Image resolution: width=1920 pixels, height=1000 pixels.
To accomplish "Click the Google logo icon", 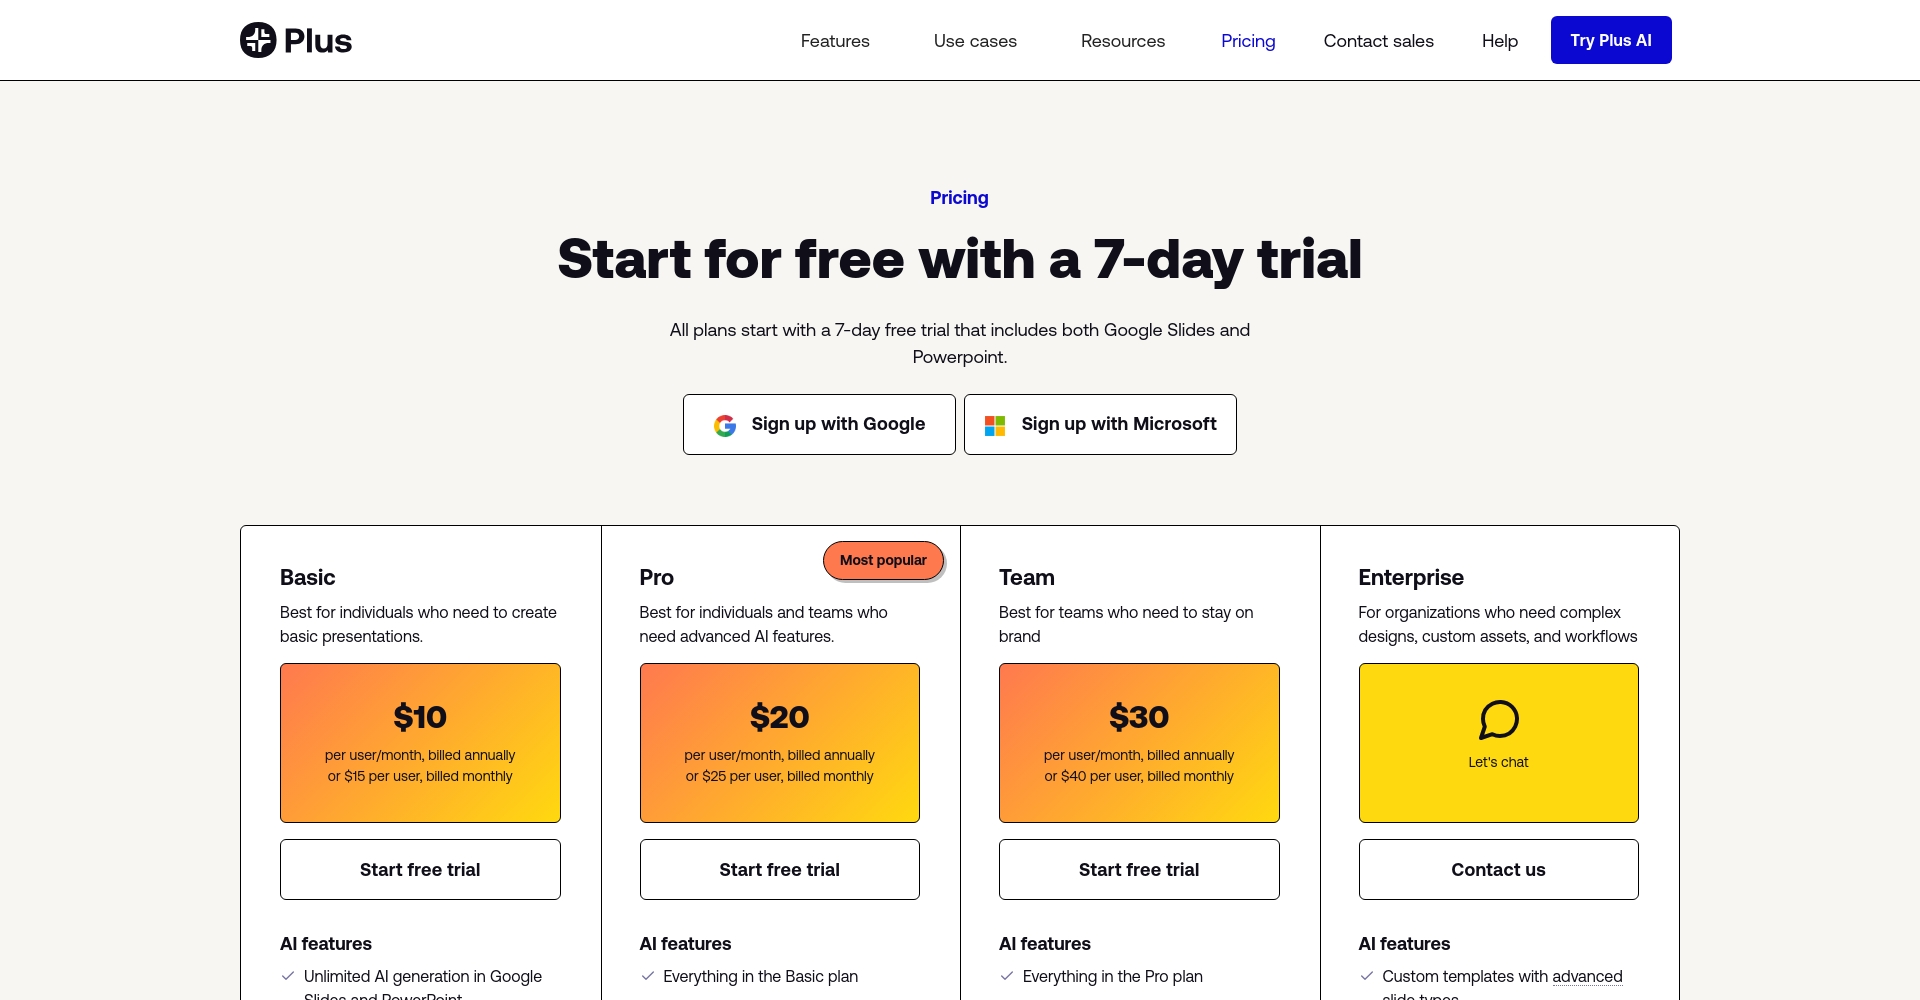I will (725, 425).
